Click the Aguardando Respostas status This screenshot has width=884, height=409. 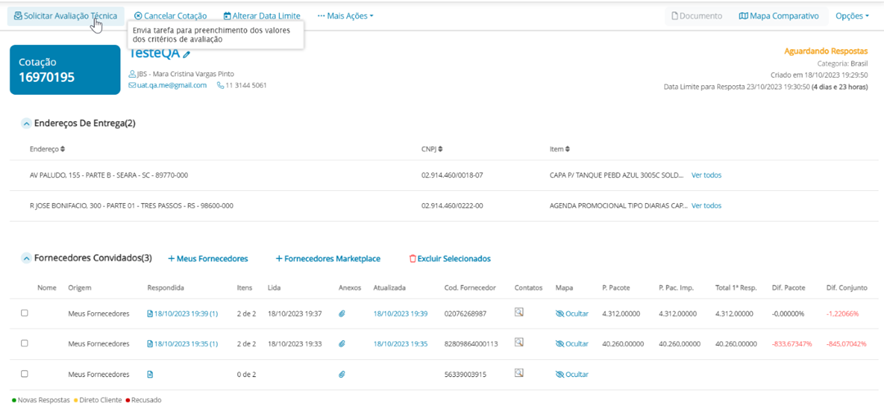pyautogui.click(x=826, y=51)
